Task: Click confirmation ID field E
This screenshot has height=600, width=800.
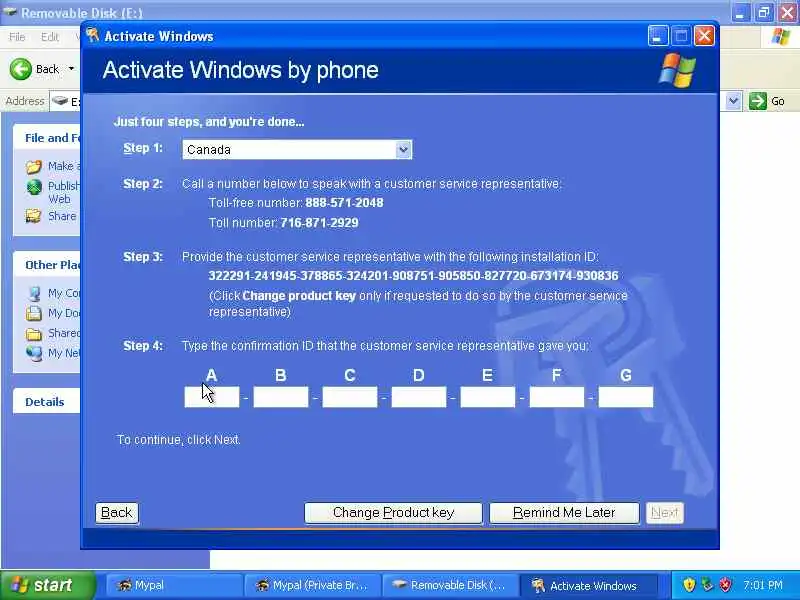Action: click(488, 397)
